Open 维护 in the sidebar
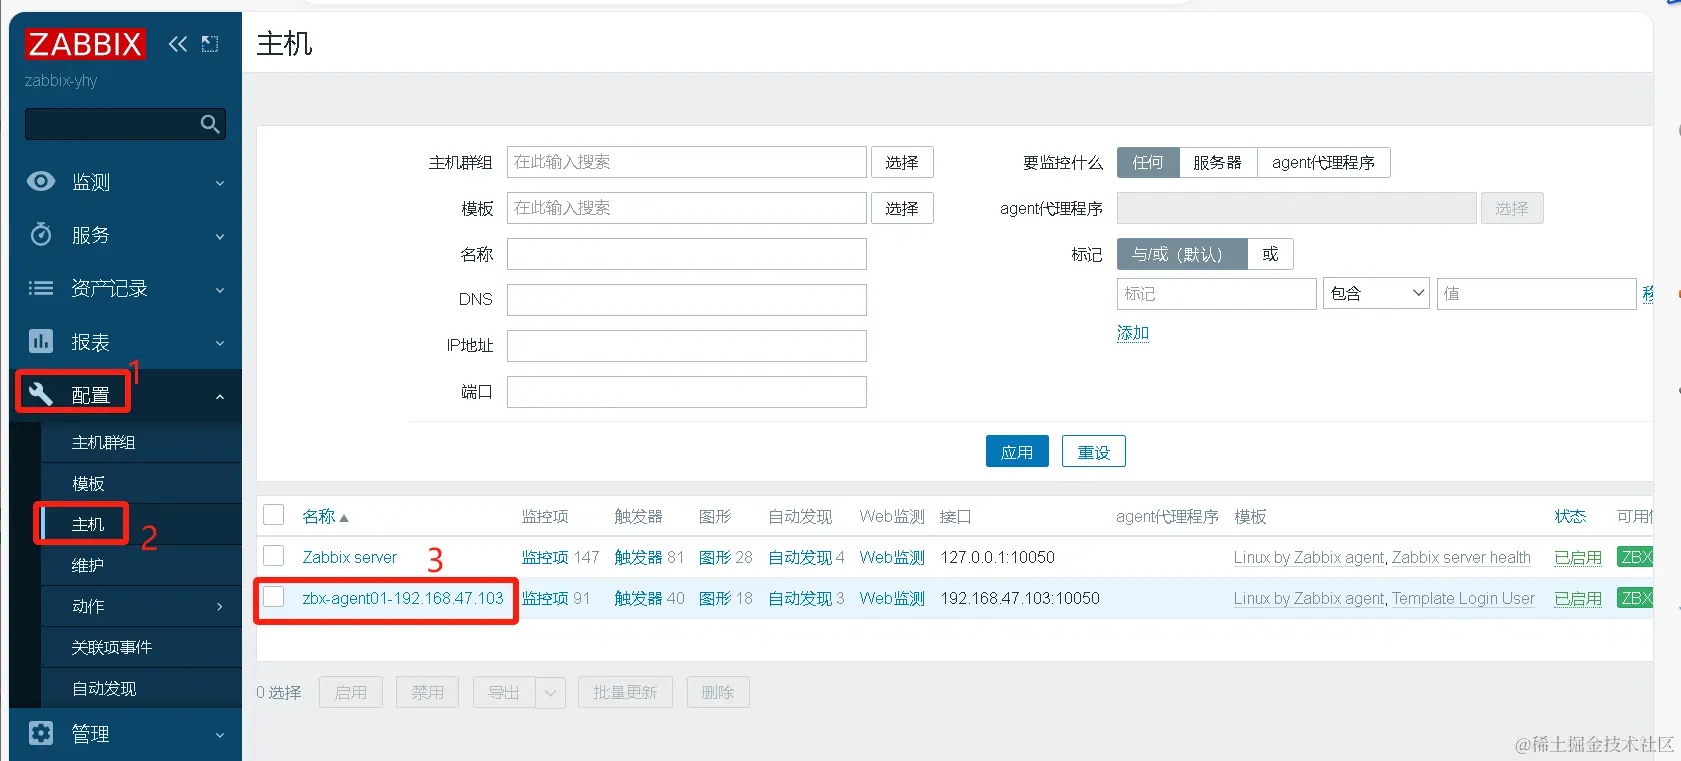 [x=88, y=565]
